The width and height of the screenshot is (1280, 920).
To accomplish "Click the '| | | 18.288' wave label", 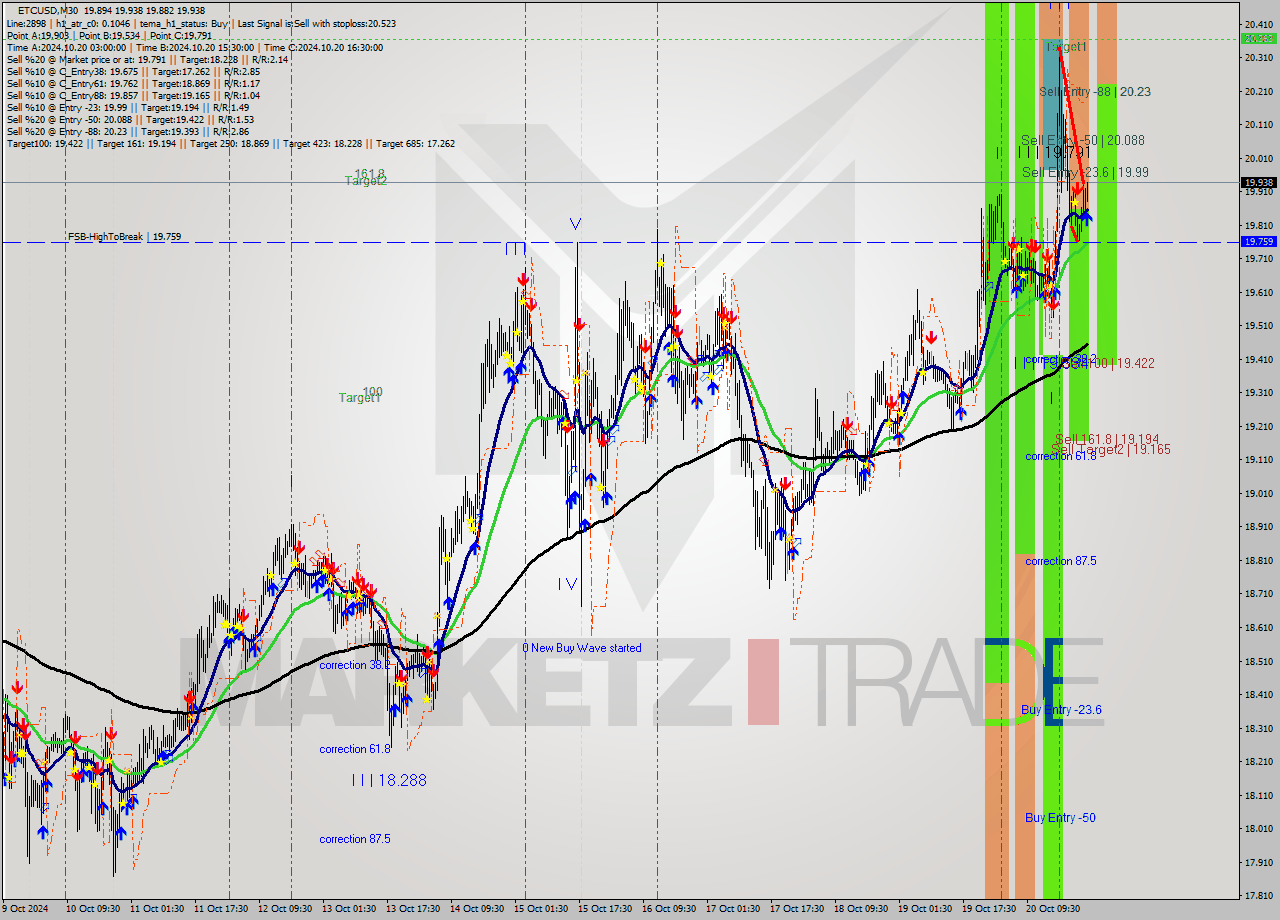I will 388,780.
